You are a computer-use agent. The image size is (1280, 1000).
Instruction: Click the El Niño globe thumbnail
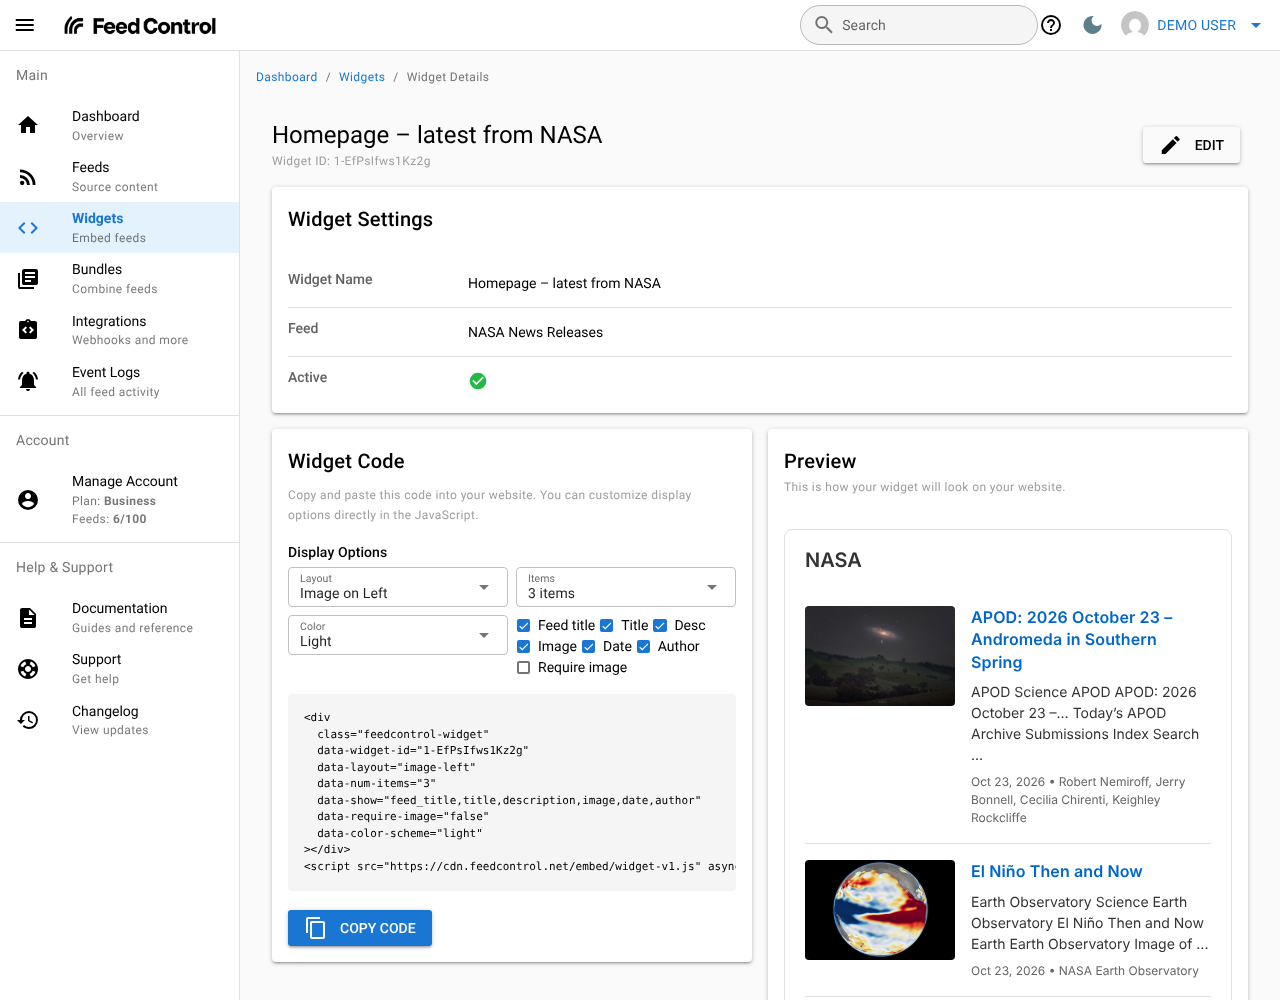click(x=880, y=910)
